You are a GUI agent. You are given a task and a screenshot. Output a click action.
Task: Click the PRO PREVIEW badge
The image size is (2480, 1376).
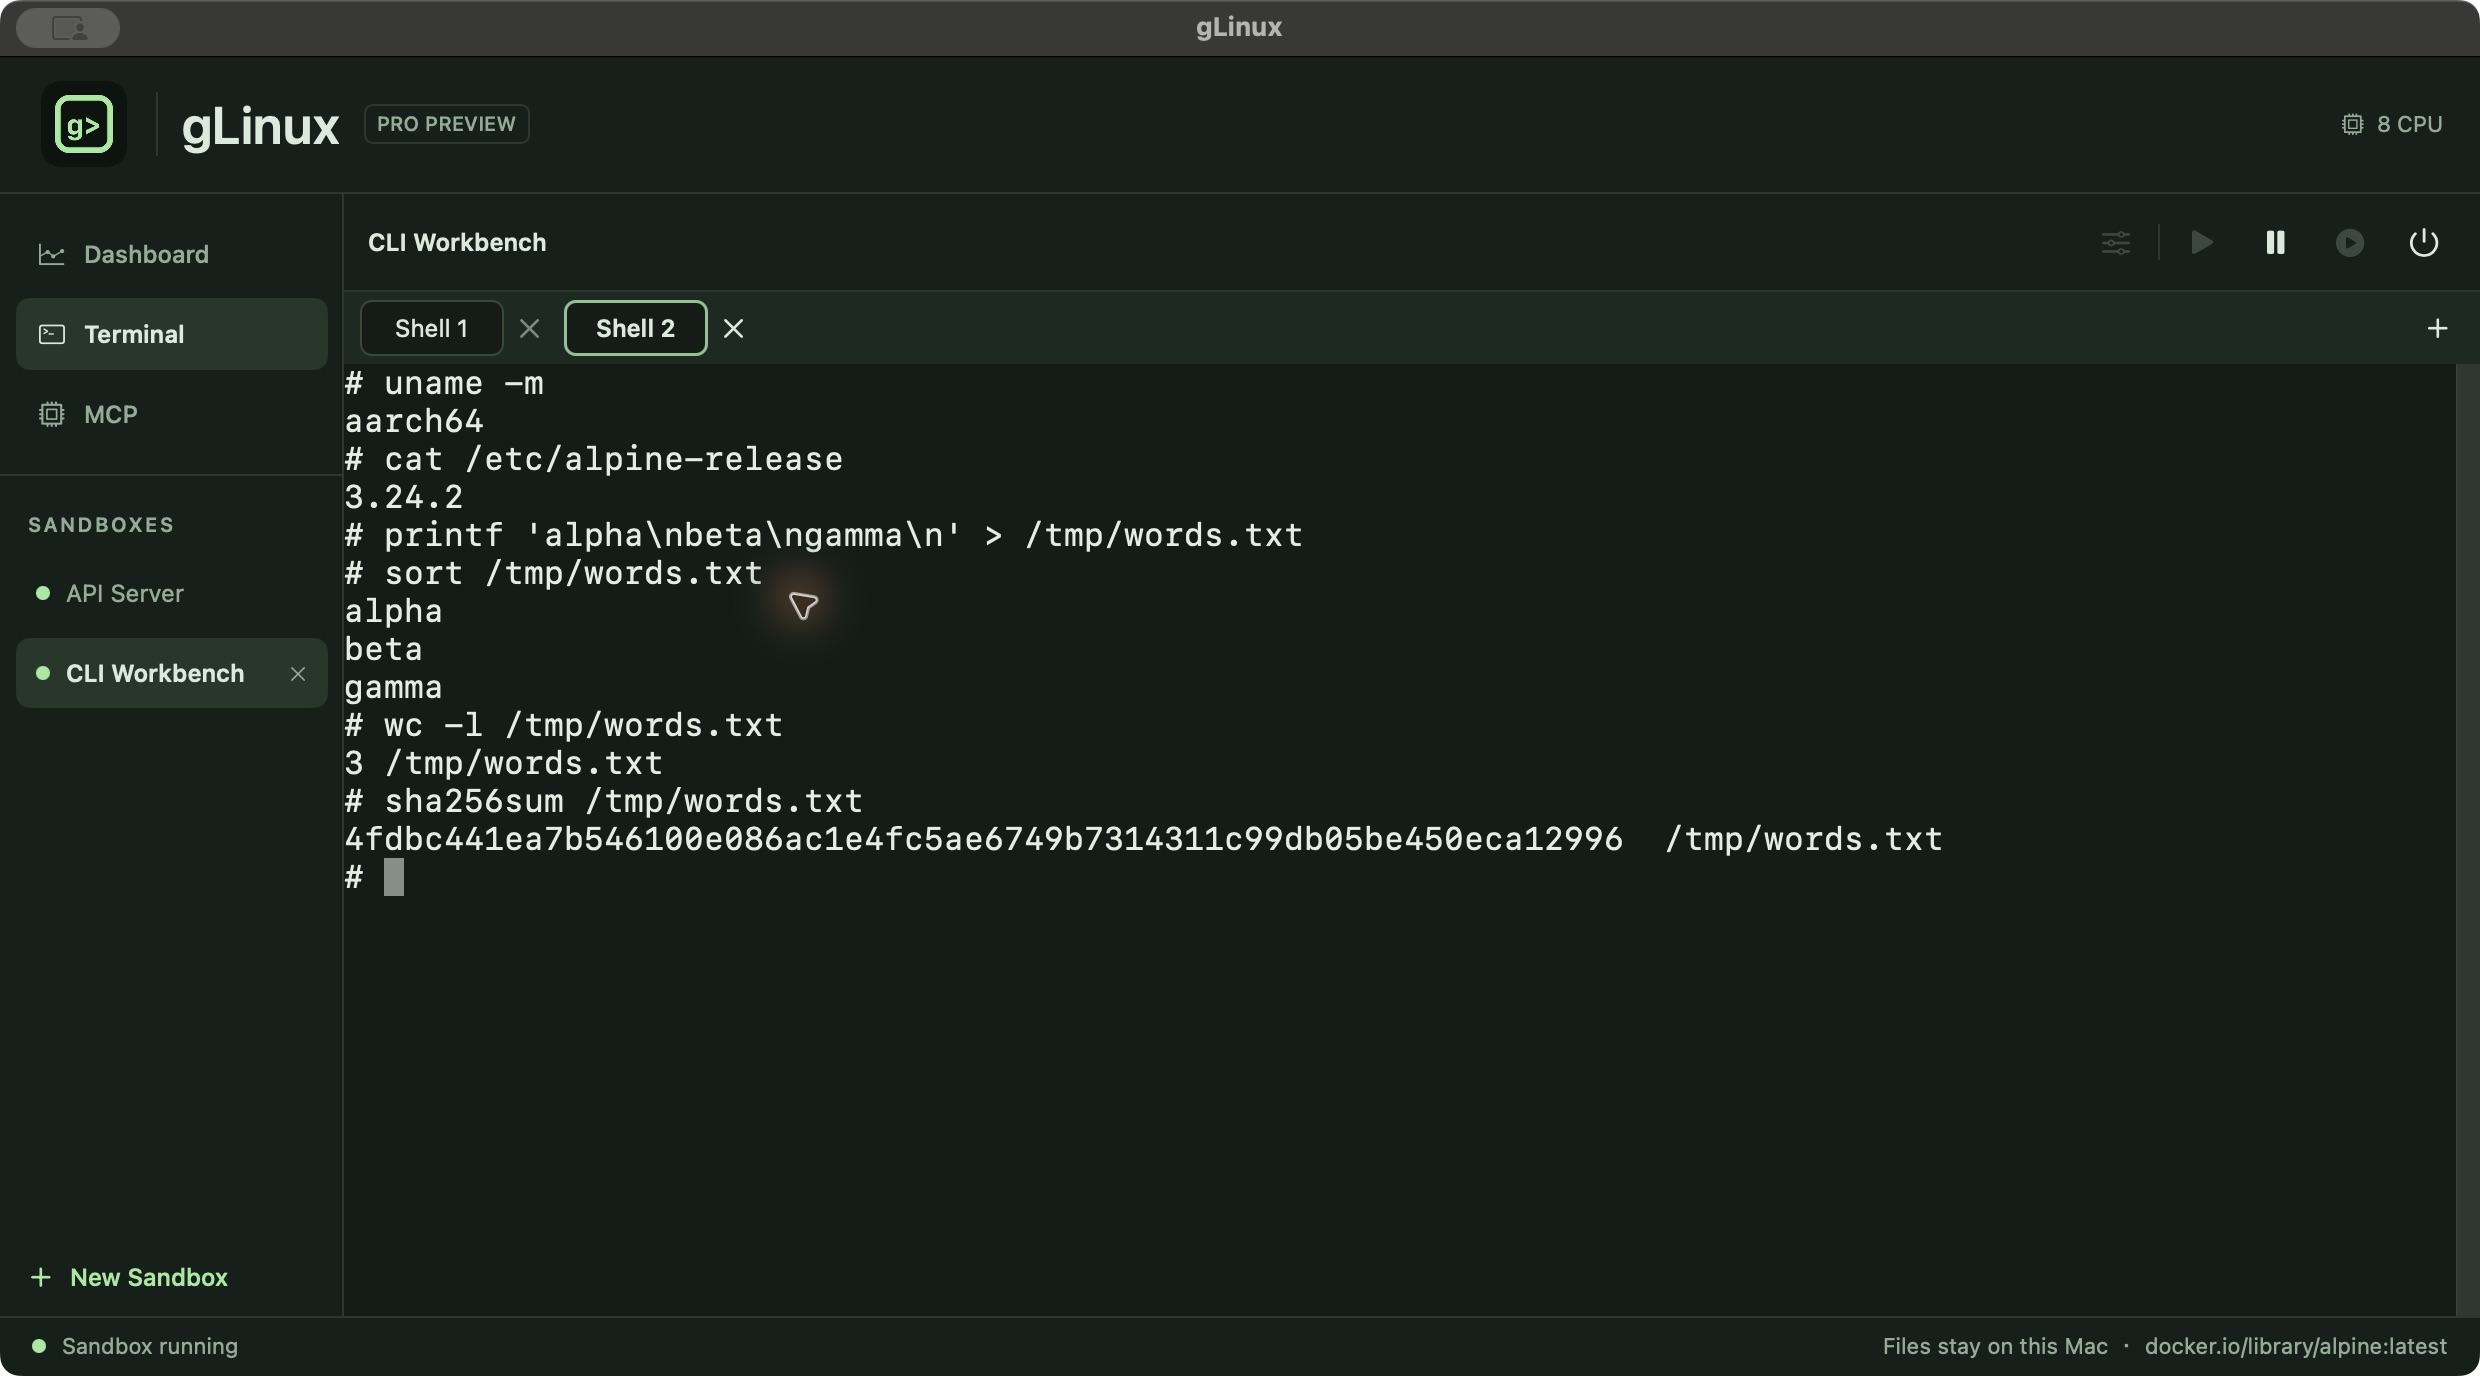point(446,124)
